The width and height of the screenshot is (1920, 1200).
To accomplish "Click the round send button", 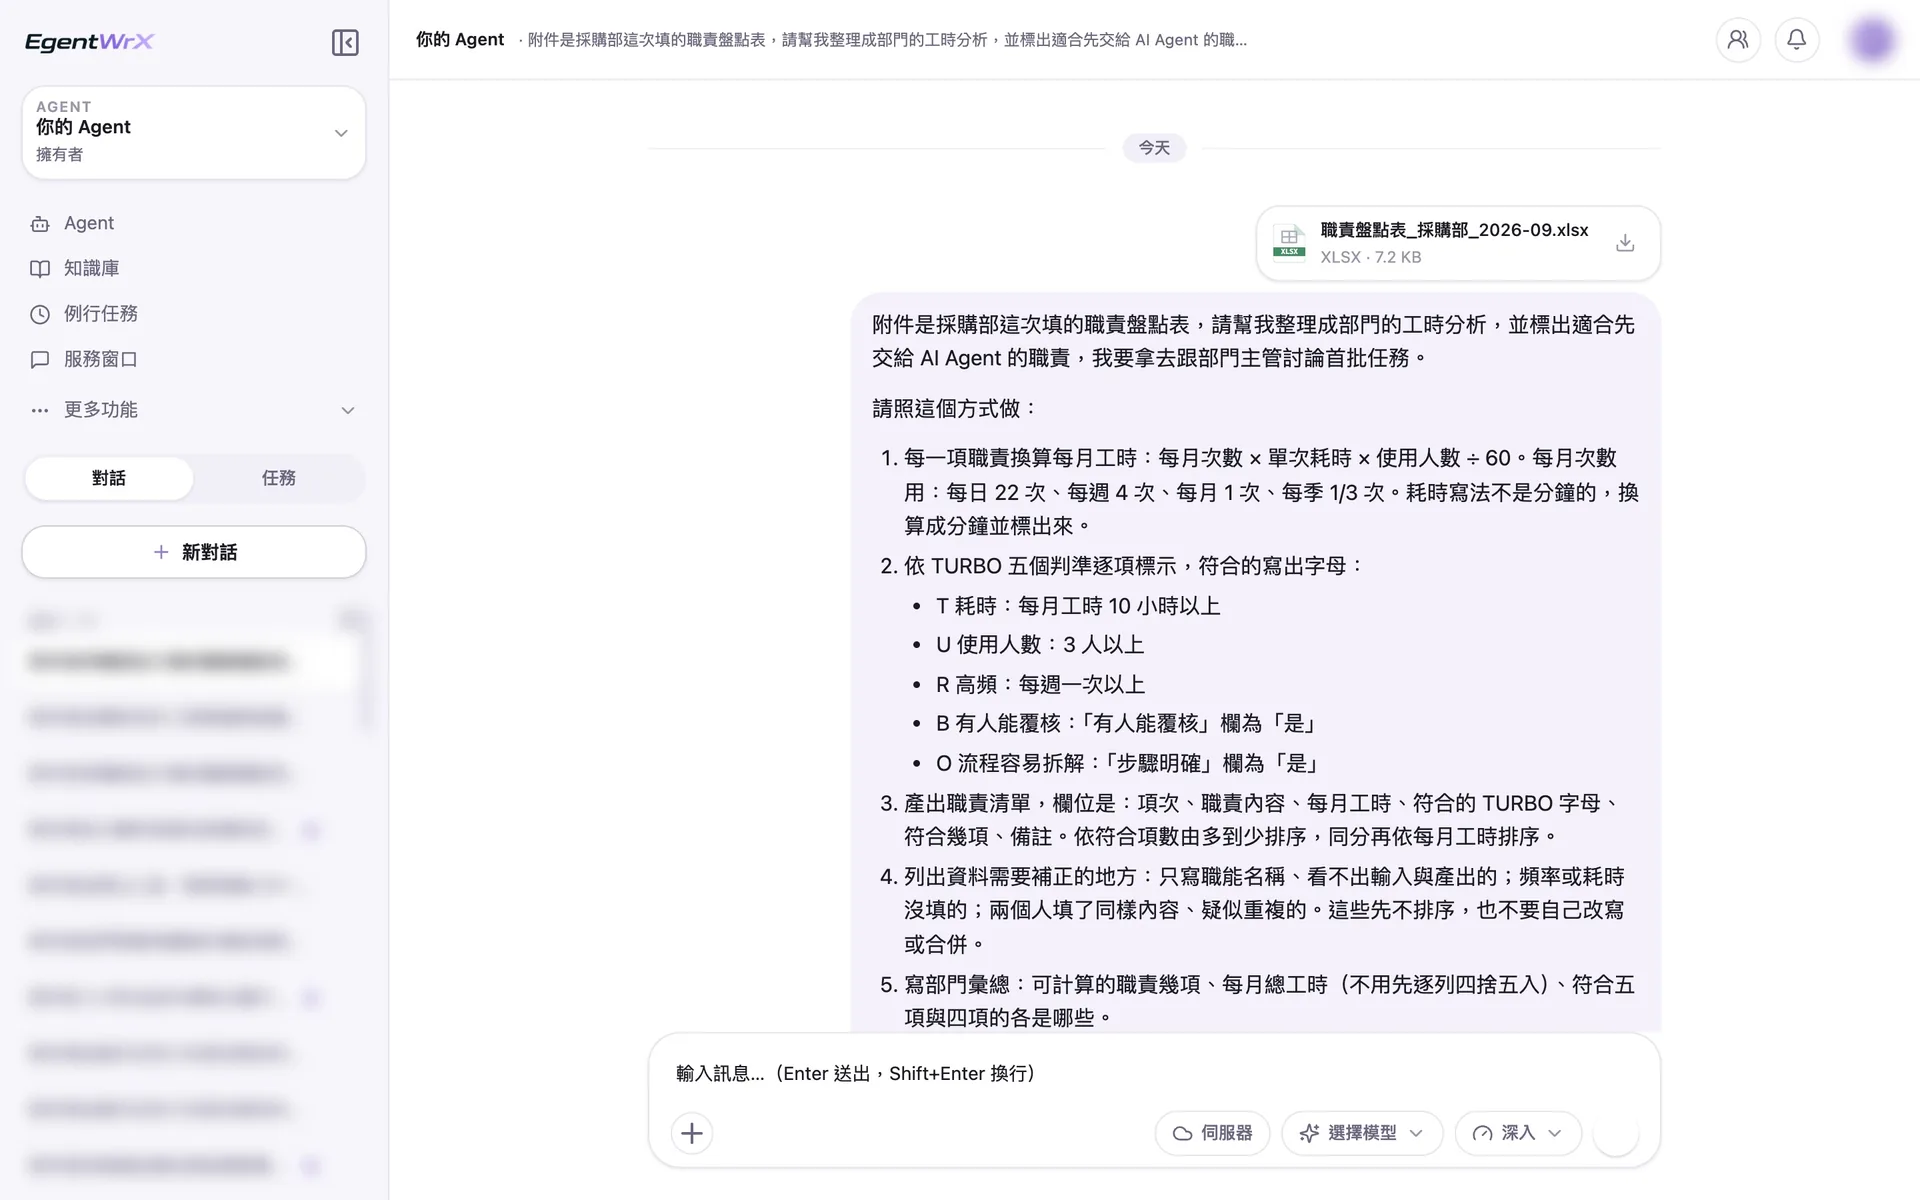I will coord(1616,1133).
